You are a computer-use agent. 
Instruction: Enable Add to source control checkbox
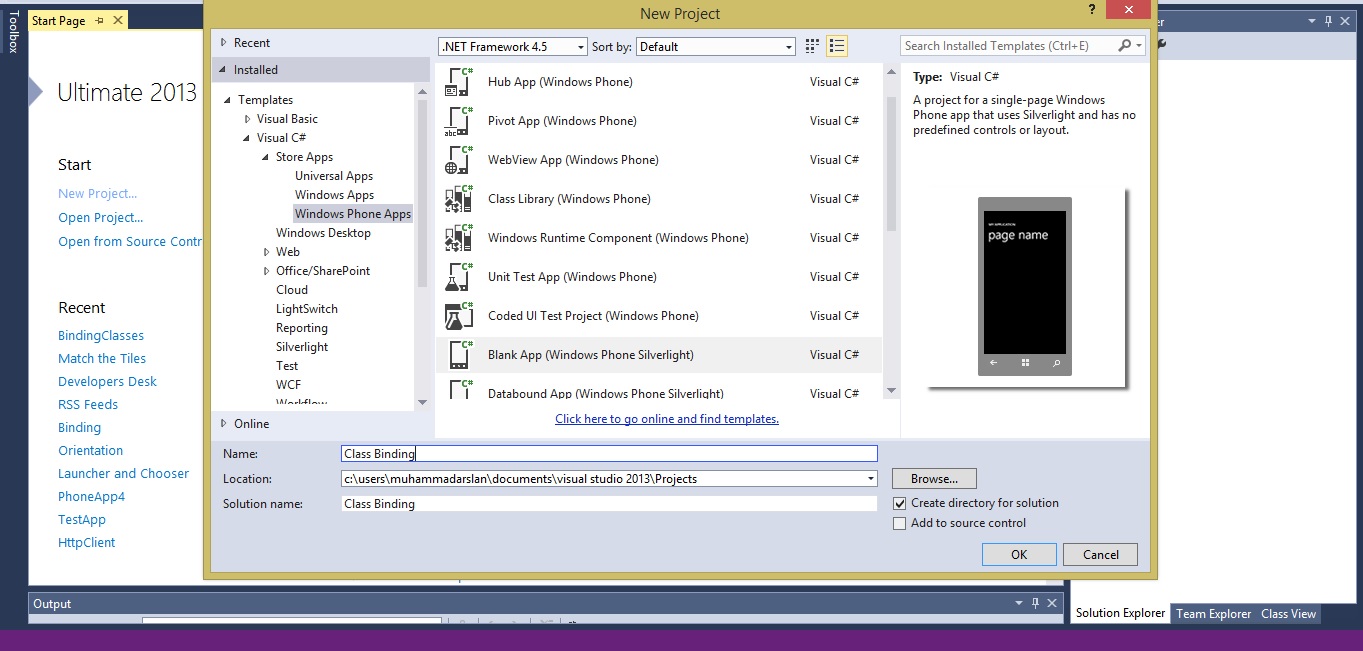tap(899, 523)
